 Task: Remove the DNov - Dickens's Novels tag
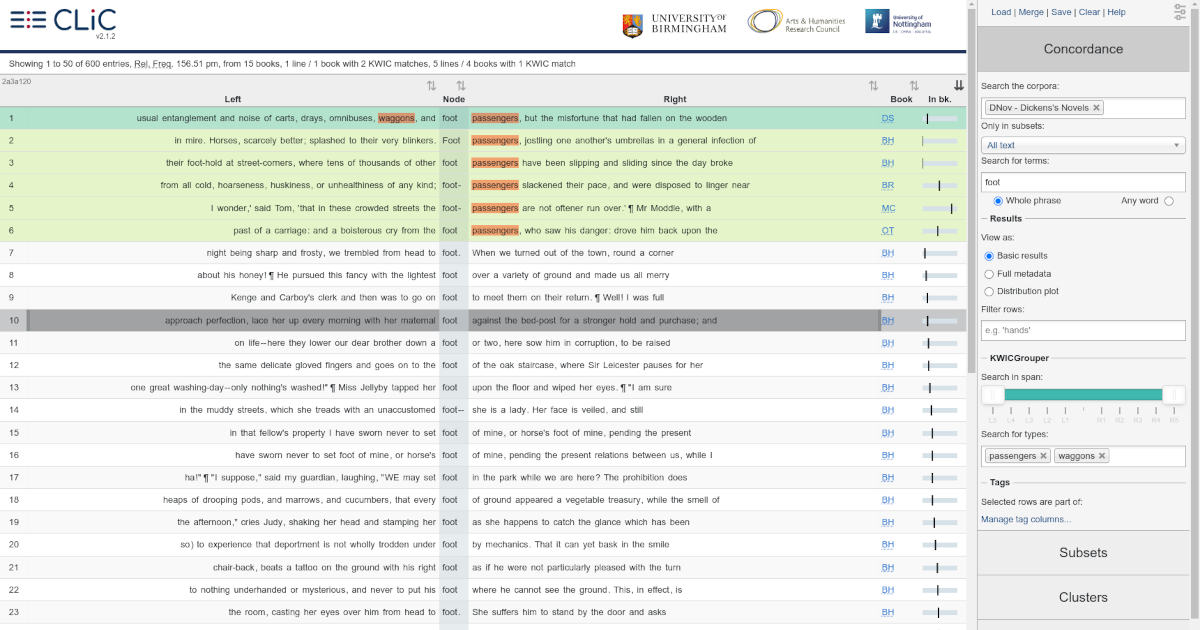[x=1096, y=108]
